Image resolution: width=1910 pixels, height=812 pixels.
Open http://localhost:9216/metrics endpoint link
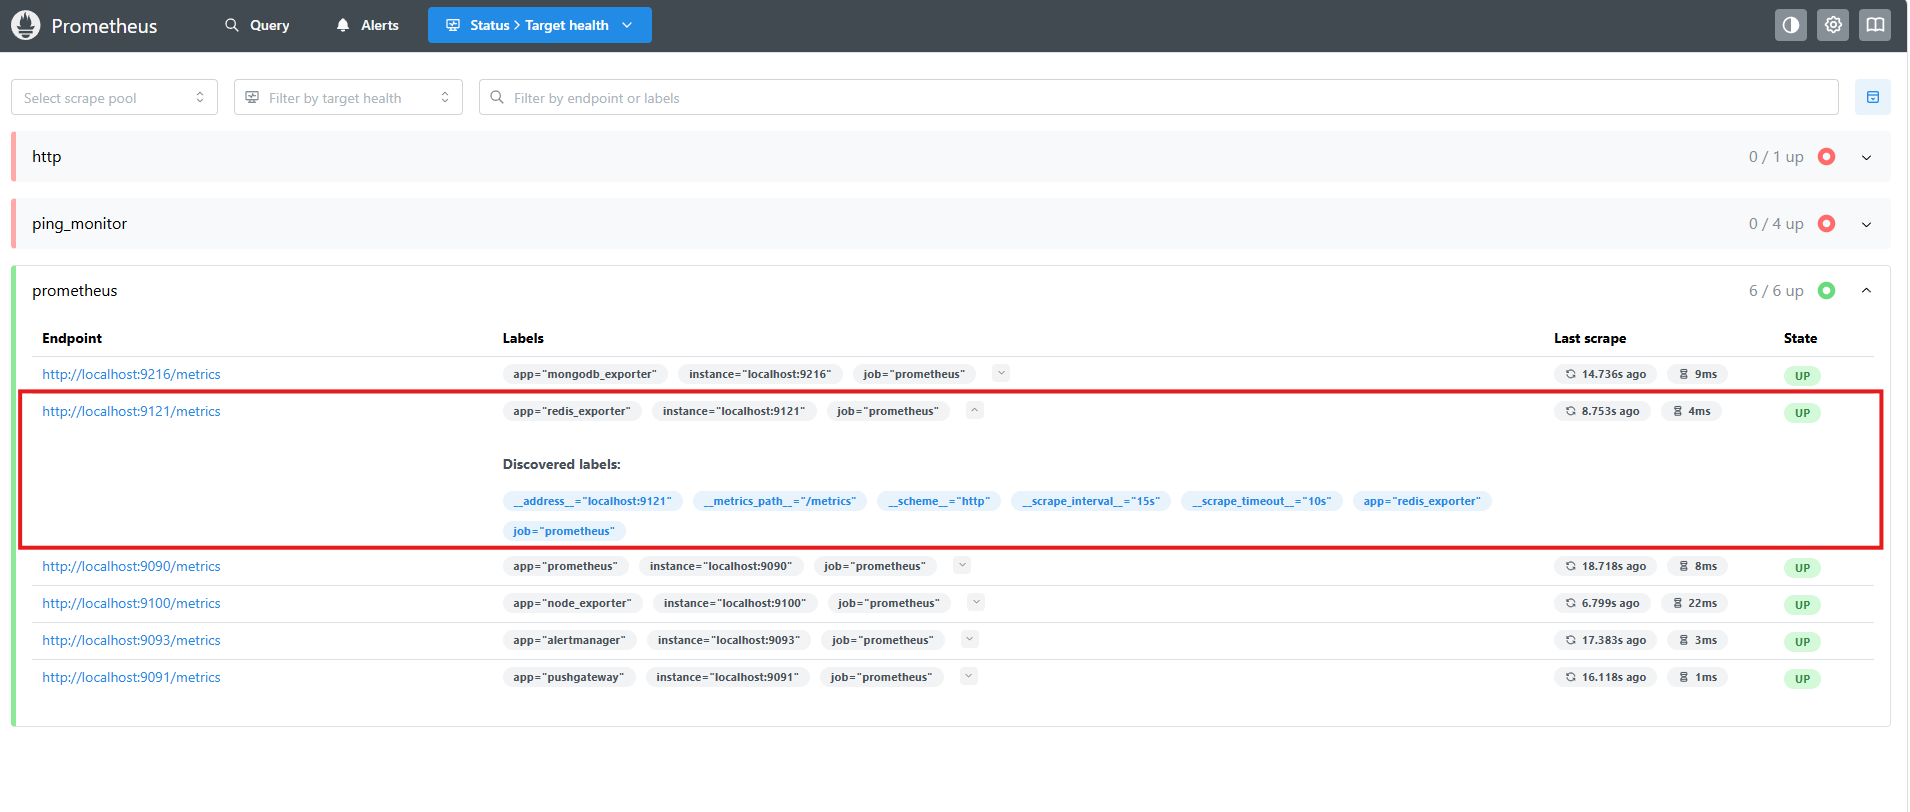point(131,374)
